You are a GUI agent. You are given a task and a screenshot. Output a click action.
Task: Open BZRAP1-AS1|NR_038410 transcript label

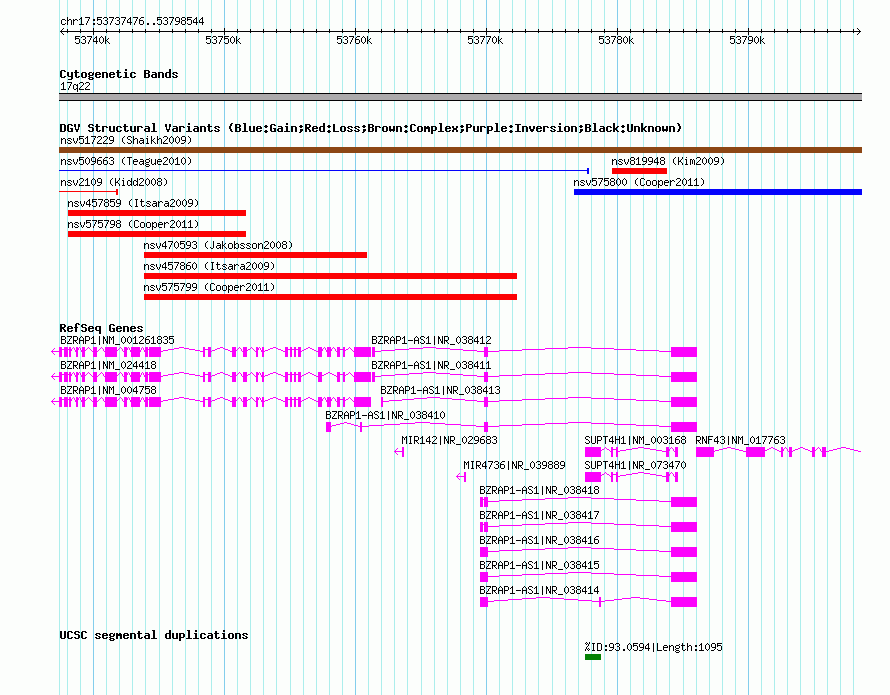[385, 415]
